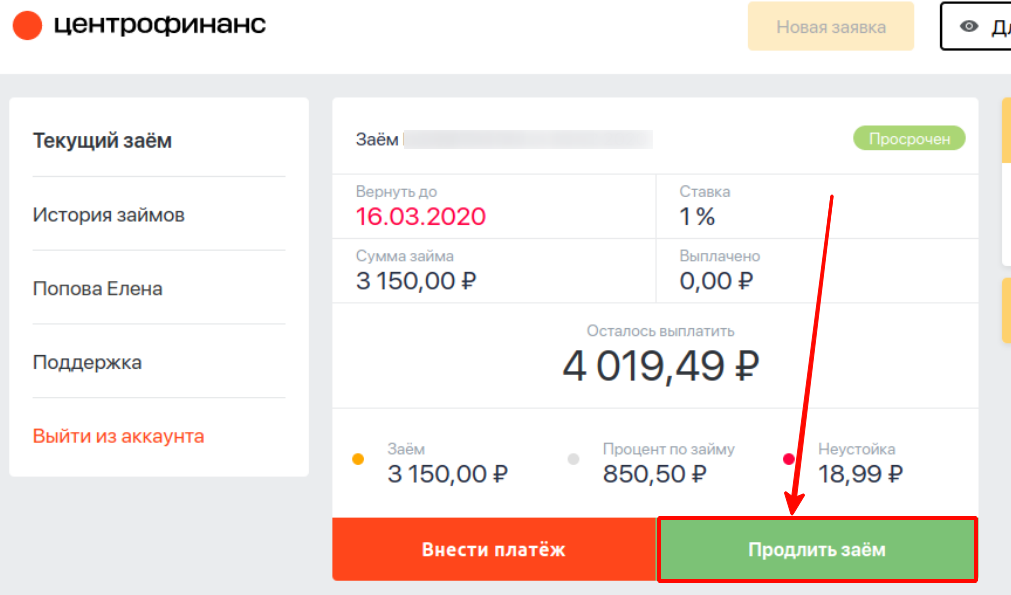Click the remaining amount 4 019,49 ₽
This screenshot has height=595, width=1011.
click(661, 366)
